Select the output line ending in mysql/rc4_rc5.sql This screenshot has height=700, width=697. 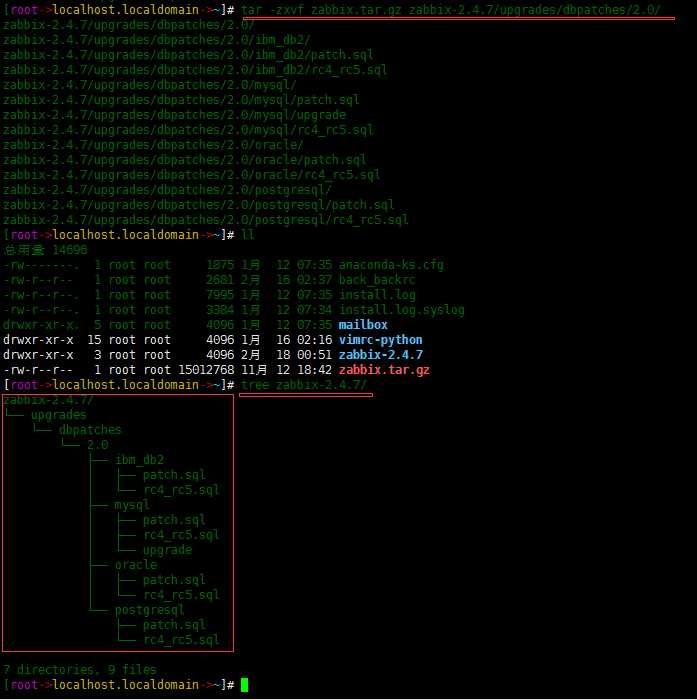pos(188,130)
